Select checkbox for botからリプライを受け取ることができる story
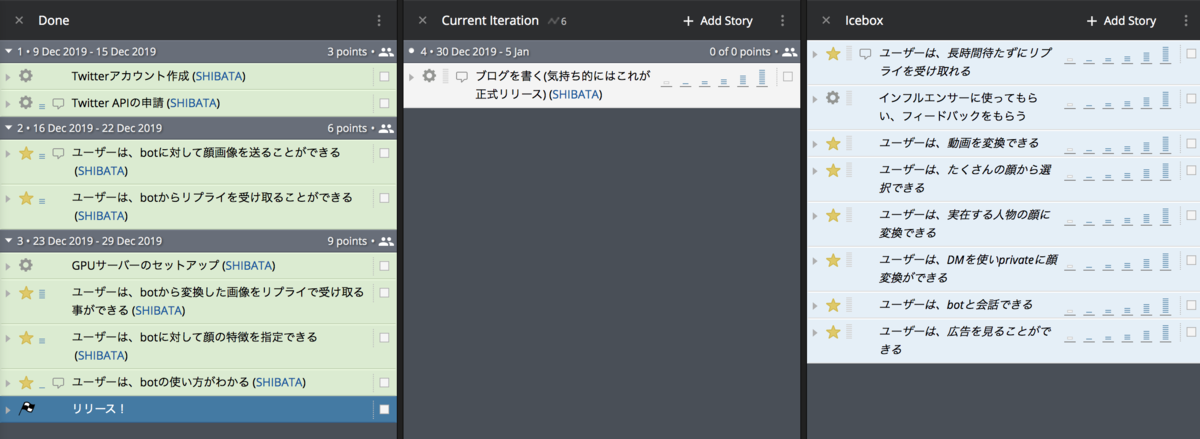The width and height of the screenshot is (1200, 439). (384, 198)
